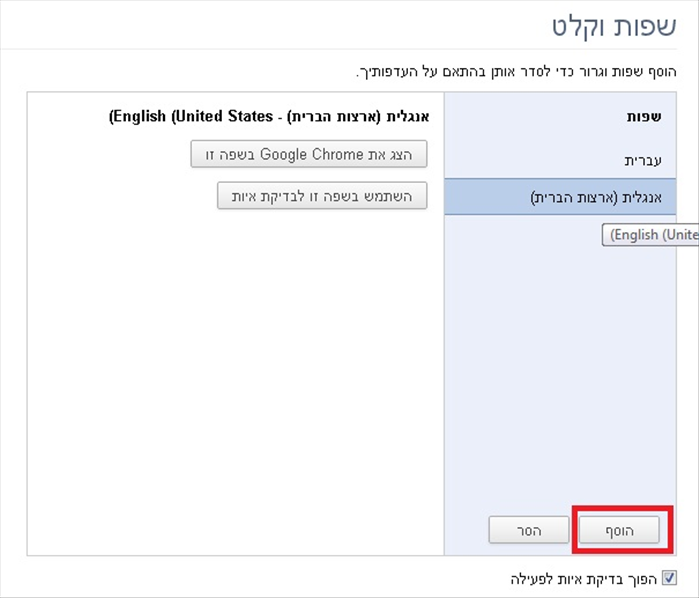Select אנגלית (ארצות הברית) list entry
This screenshot has height=598, width=699.
(x=560, y=197)
